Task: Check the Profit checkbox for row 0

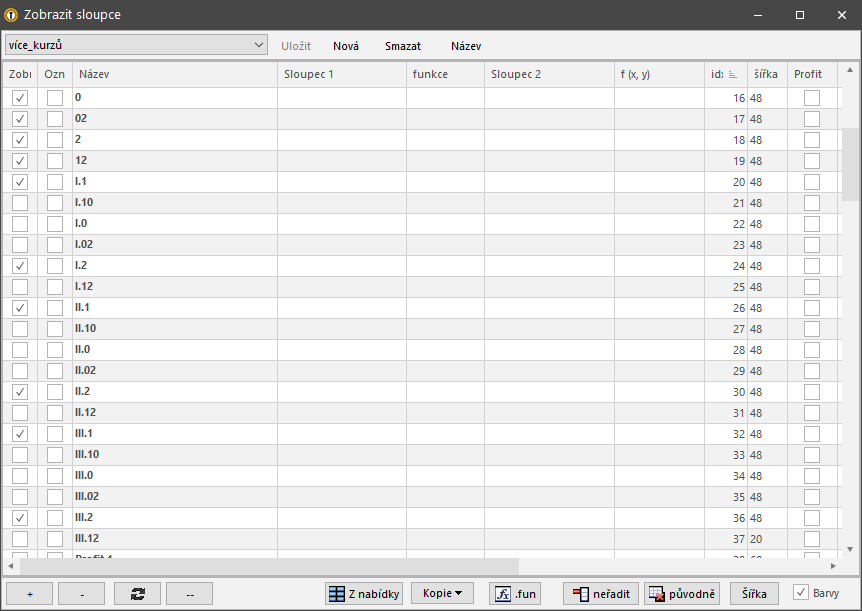Action: (812, 98)
